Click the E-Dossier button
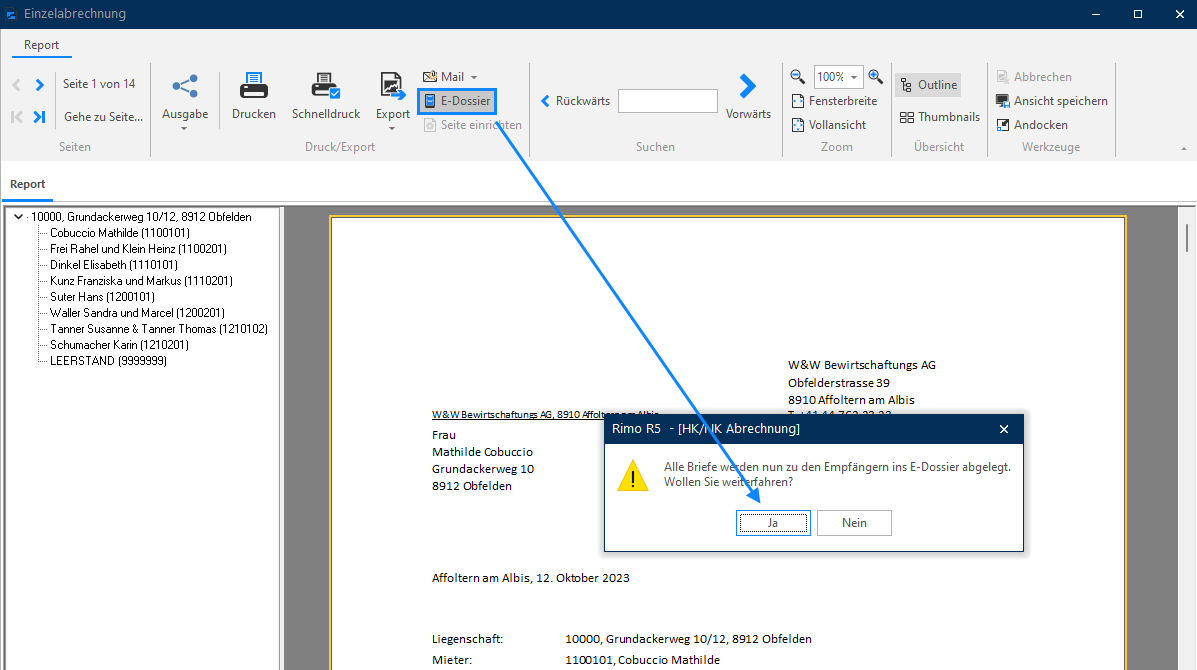This screenshot has height=670, width=1197. [x=457, y=101]
